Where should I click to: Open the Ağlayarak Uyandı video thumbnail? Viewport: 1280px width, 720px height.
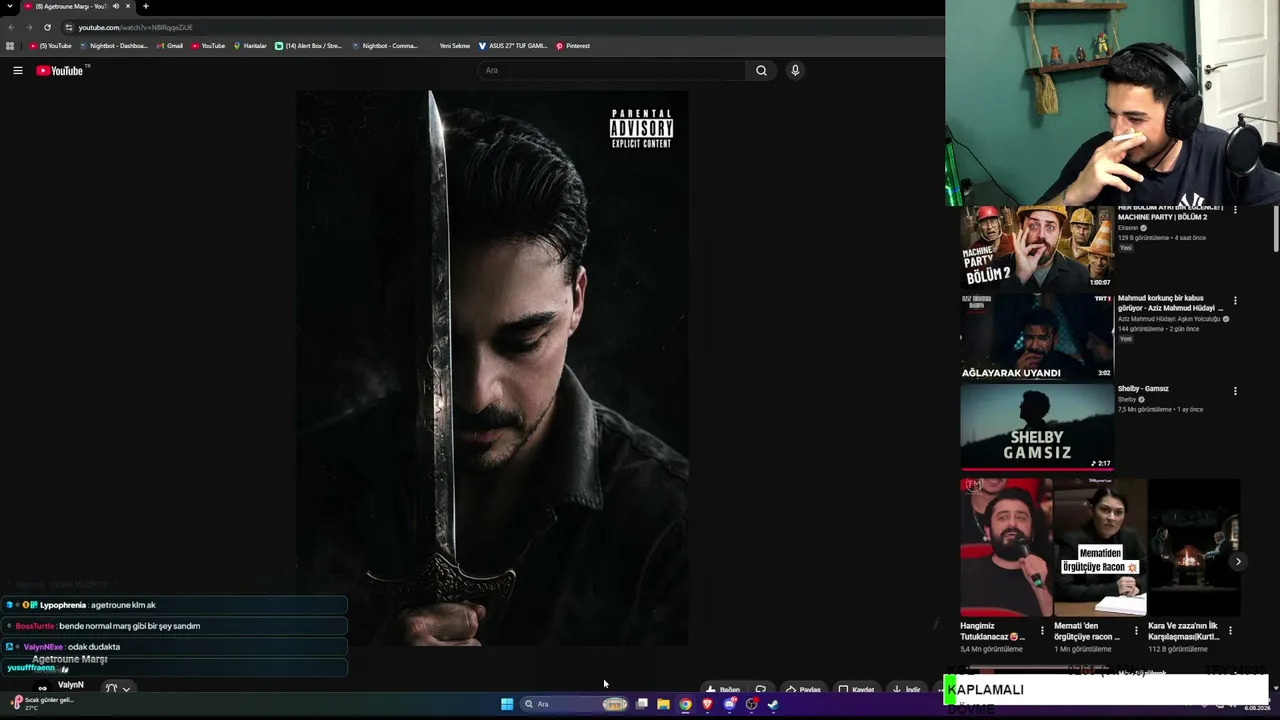pos(1037,337)
